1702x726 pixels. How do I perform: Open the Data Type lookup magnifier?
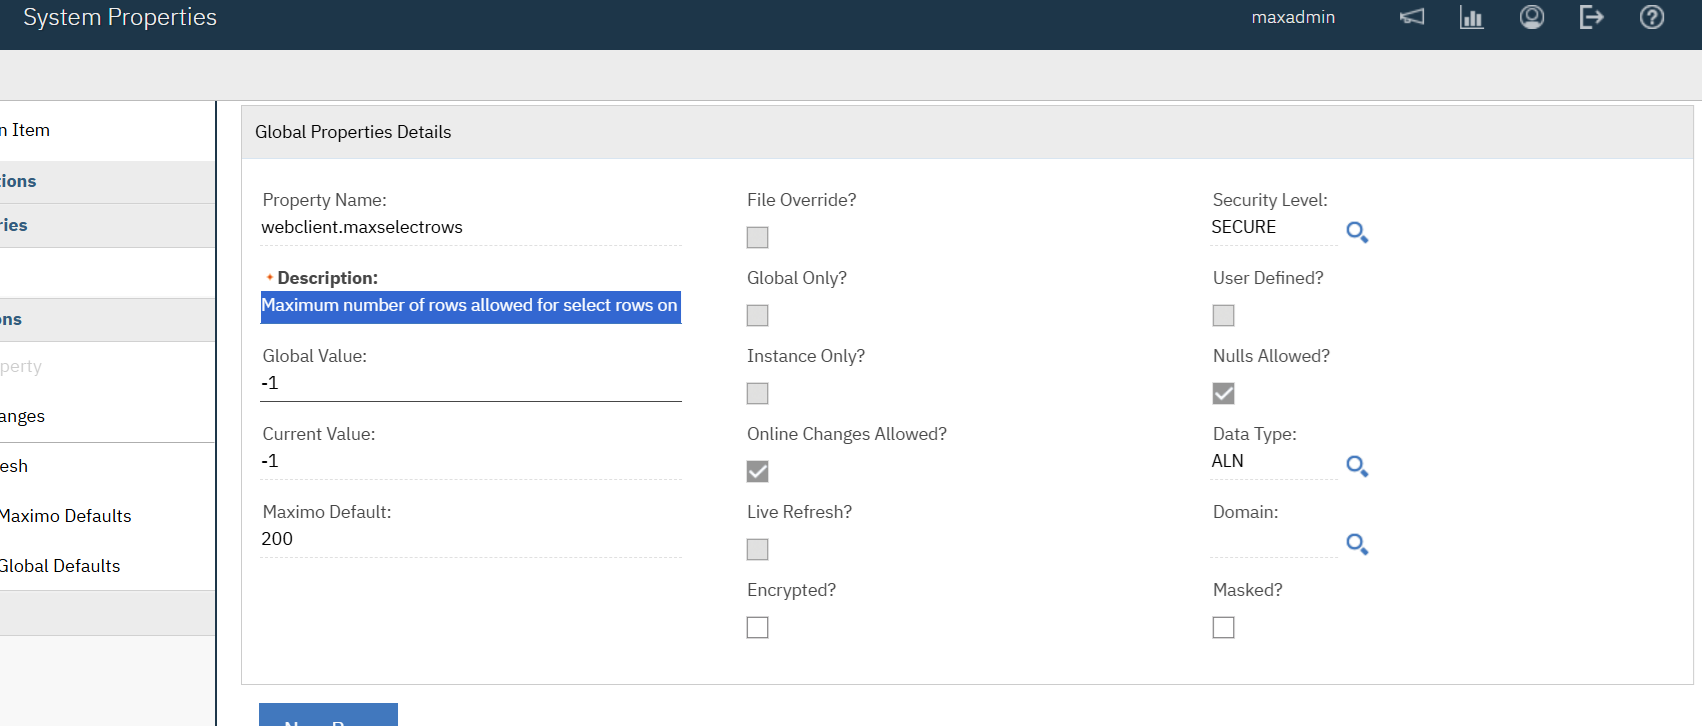[x=1356, y=466]
